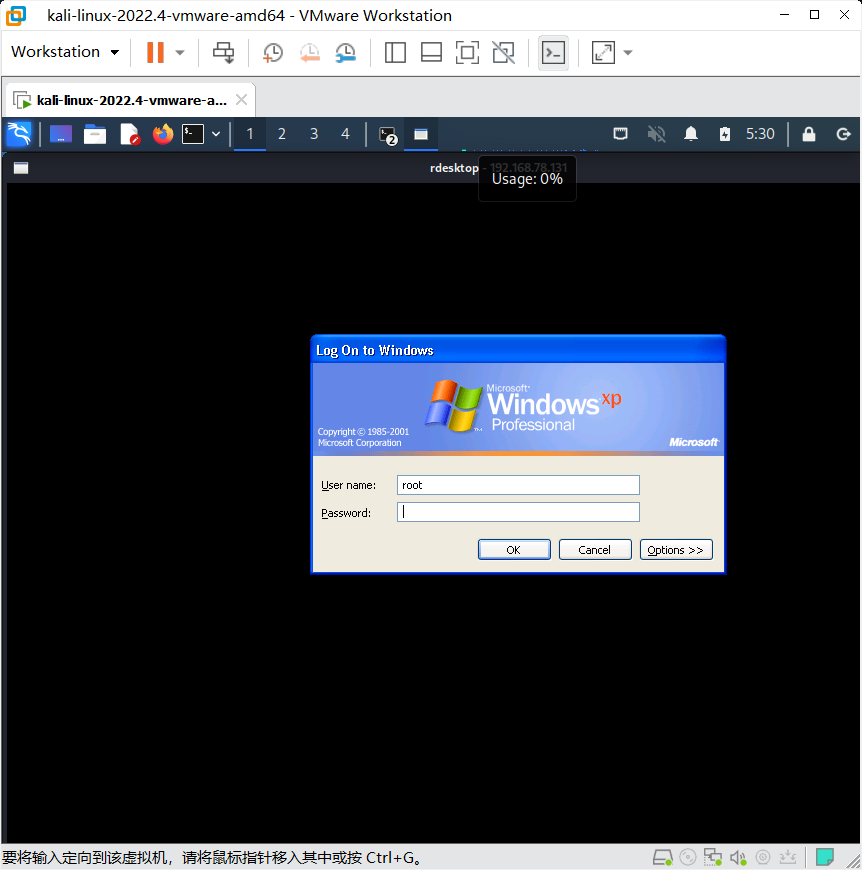Image resolution: width=862 pixels, height=870 pixels.
Task: Open the VMware message log icon
Action: click(x=825, y=858)
